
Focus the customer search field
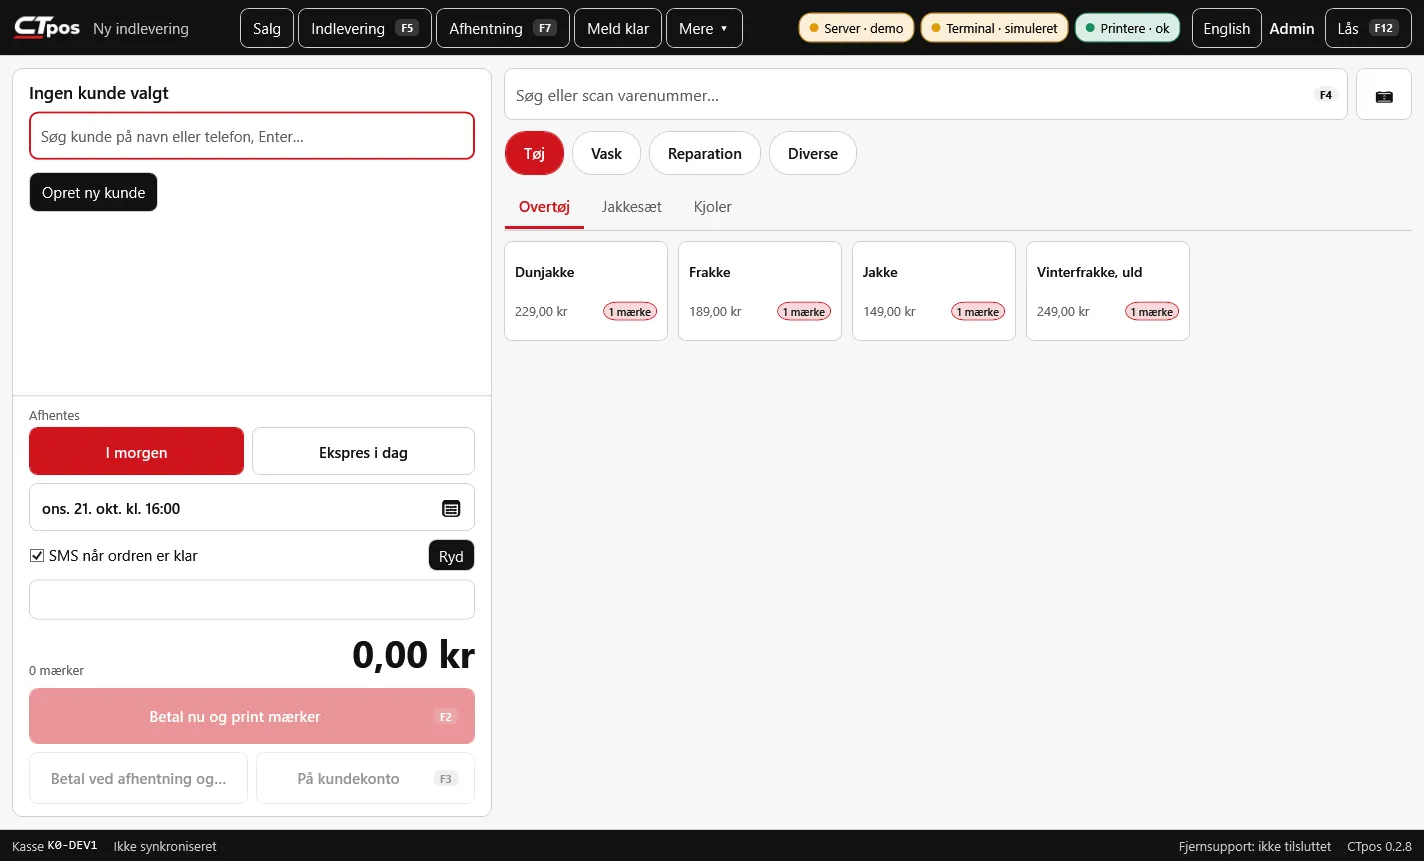tap(252, 136)
